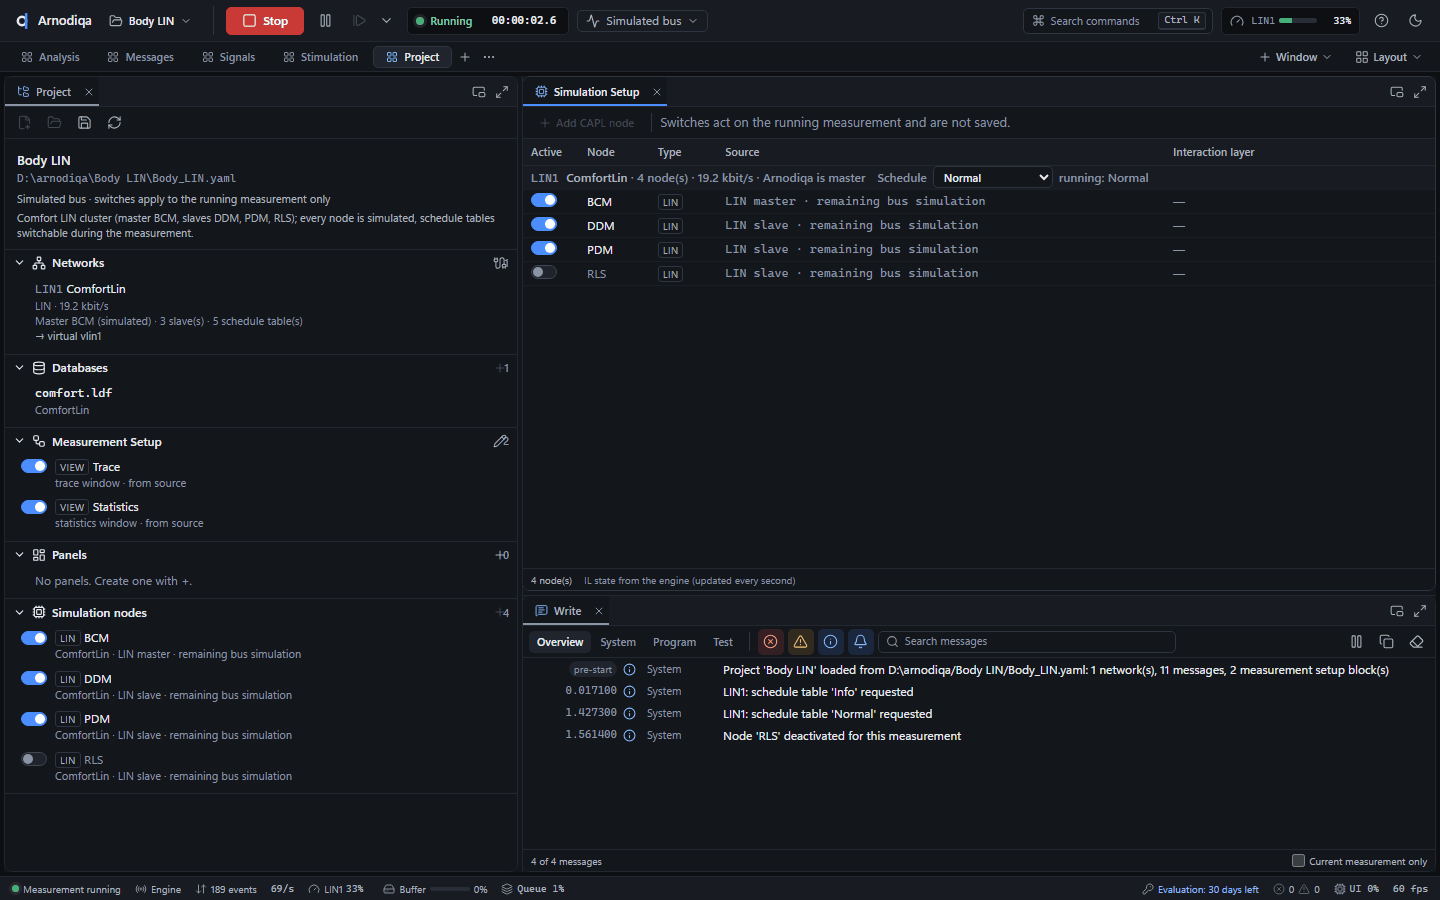Clear the Write window with the eraser
Screen dimensions: 1440x900
[x=1416, y=642]
